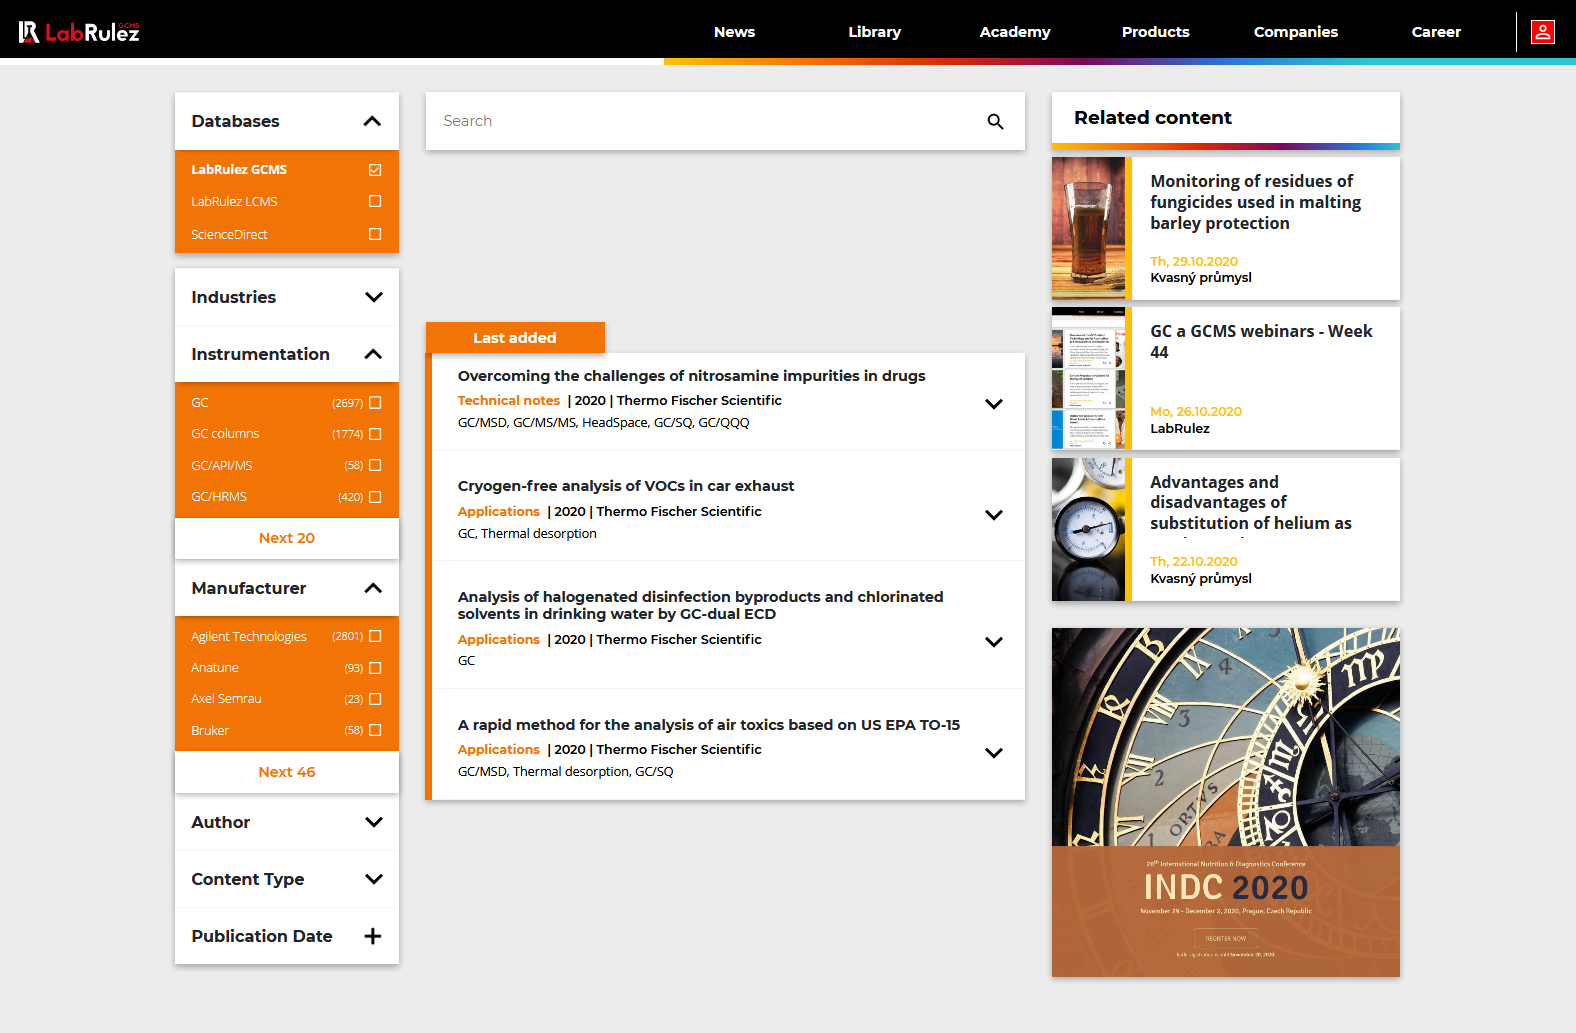
Task: Open Cryogen-free analysis of VOCs title
Action: 626,486
